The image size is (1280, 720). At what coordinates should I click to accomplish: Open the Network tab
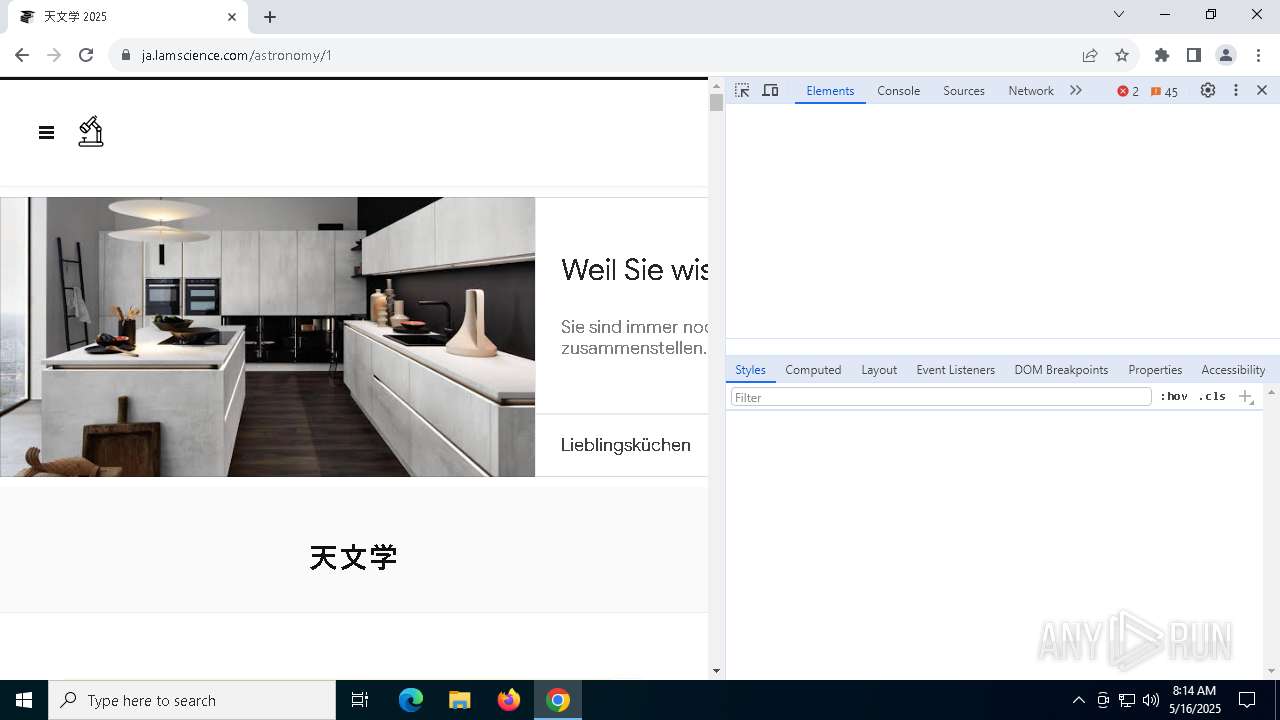(x=1031, y=90)
